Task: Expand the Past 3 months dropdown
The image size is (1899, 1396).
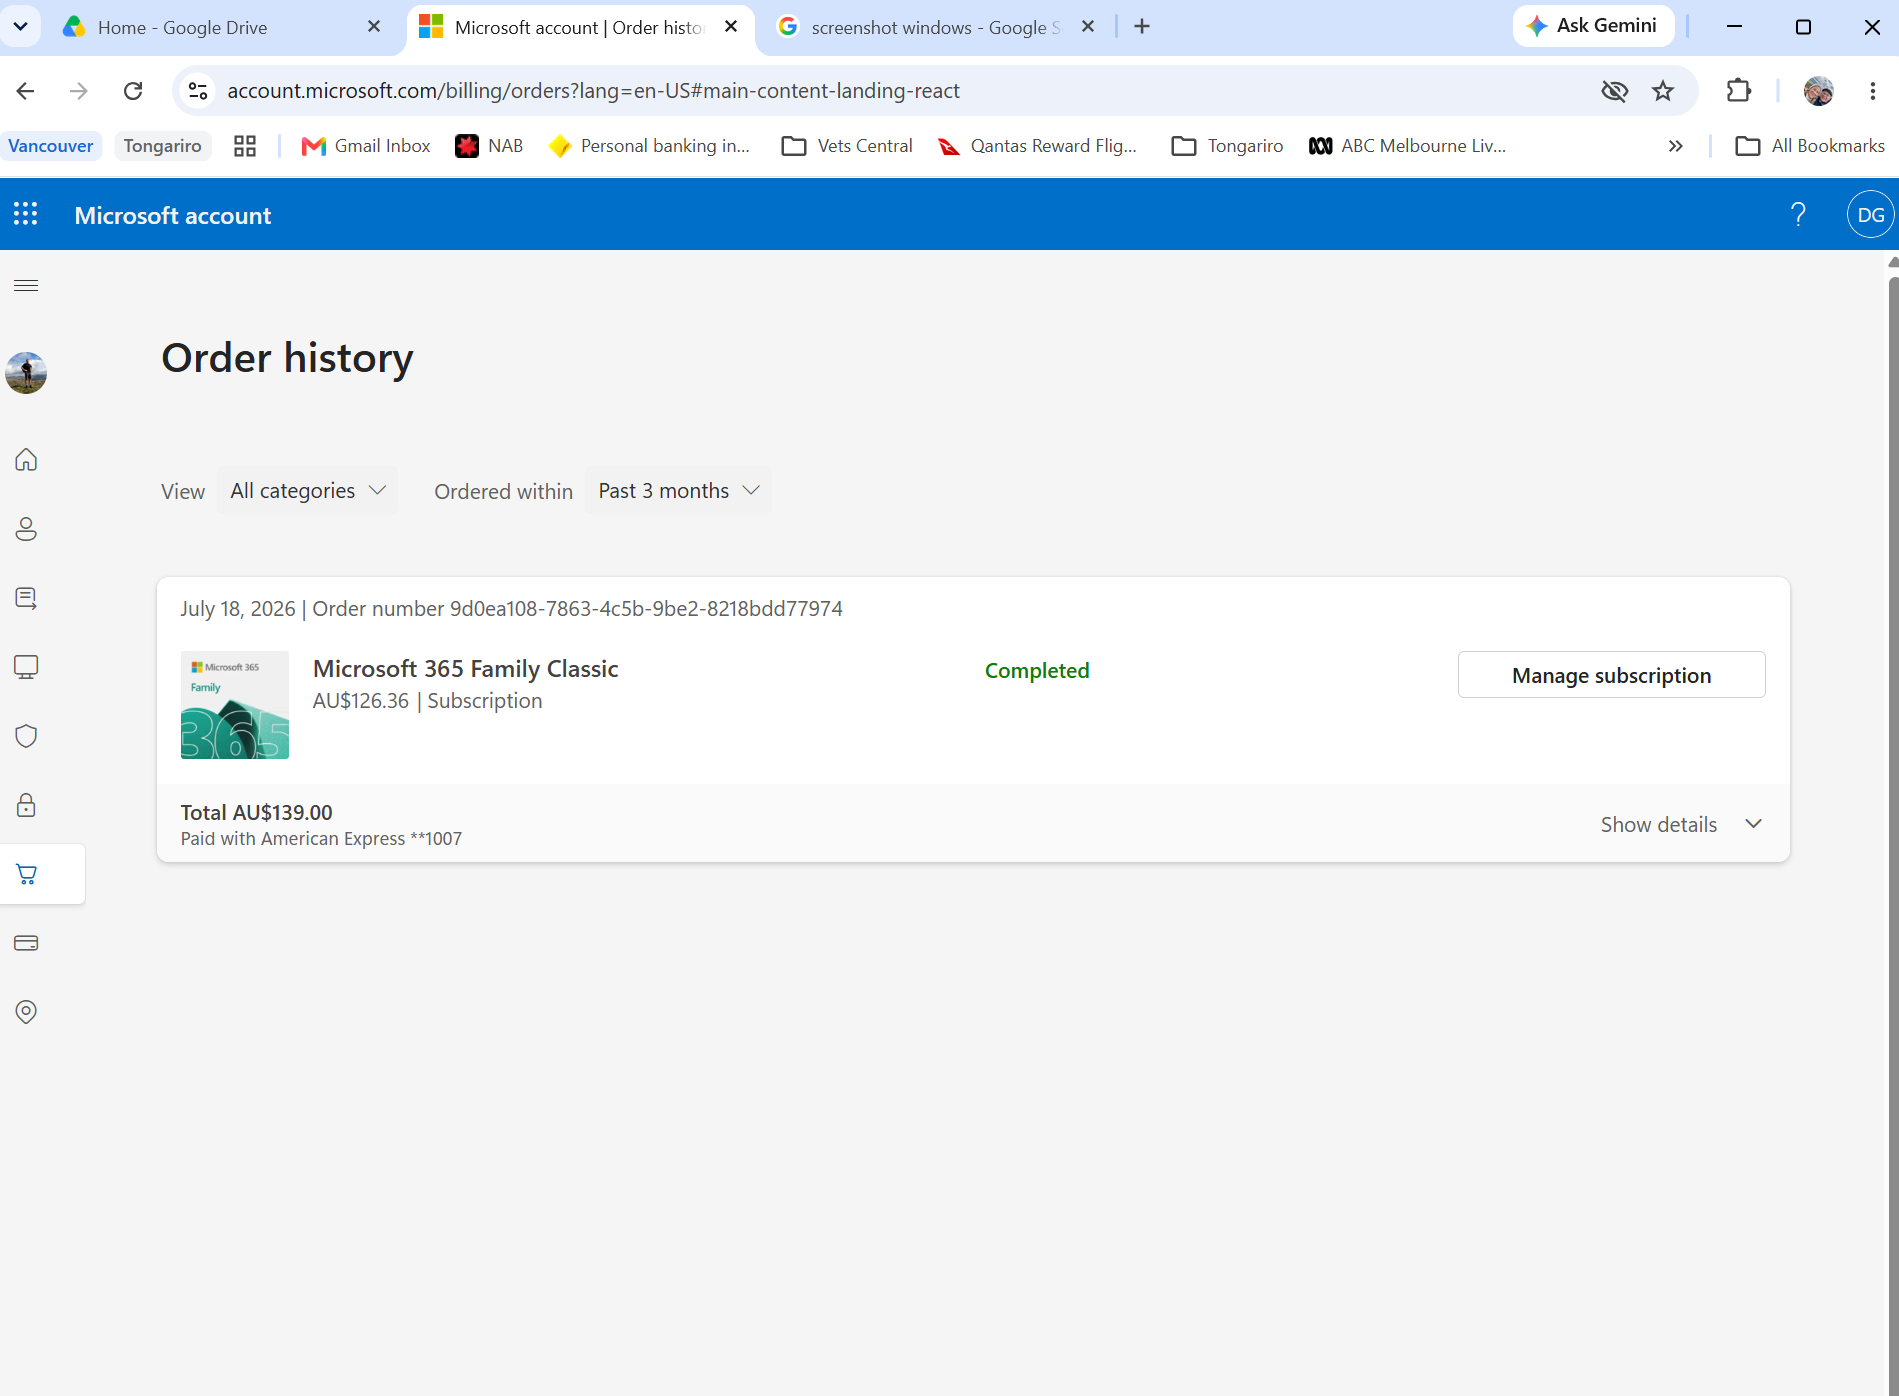Action: [x=679, y=491]
